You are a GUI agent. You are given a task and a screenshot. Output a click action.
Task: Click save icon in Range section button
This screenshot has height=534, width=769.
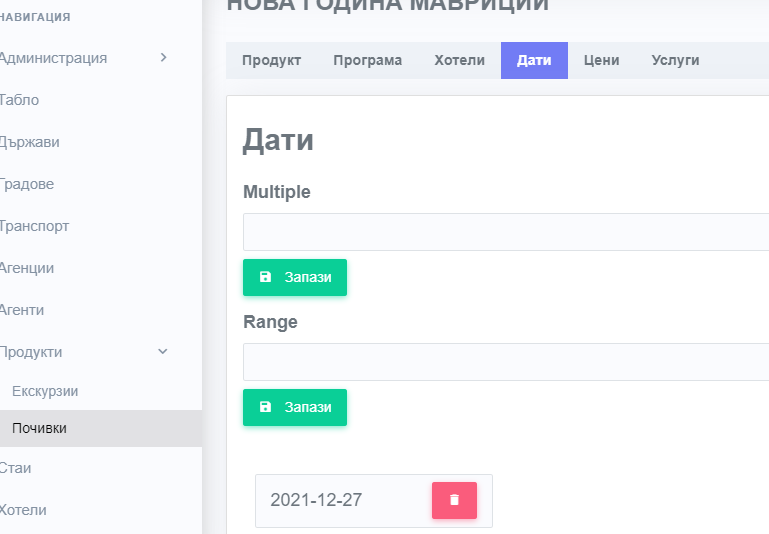tap(265, 407)
